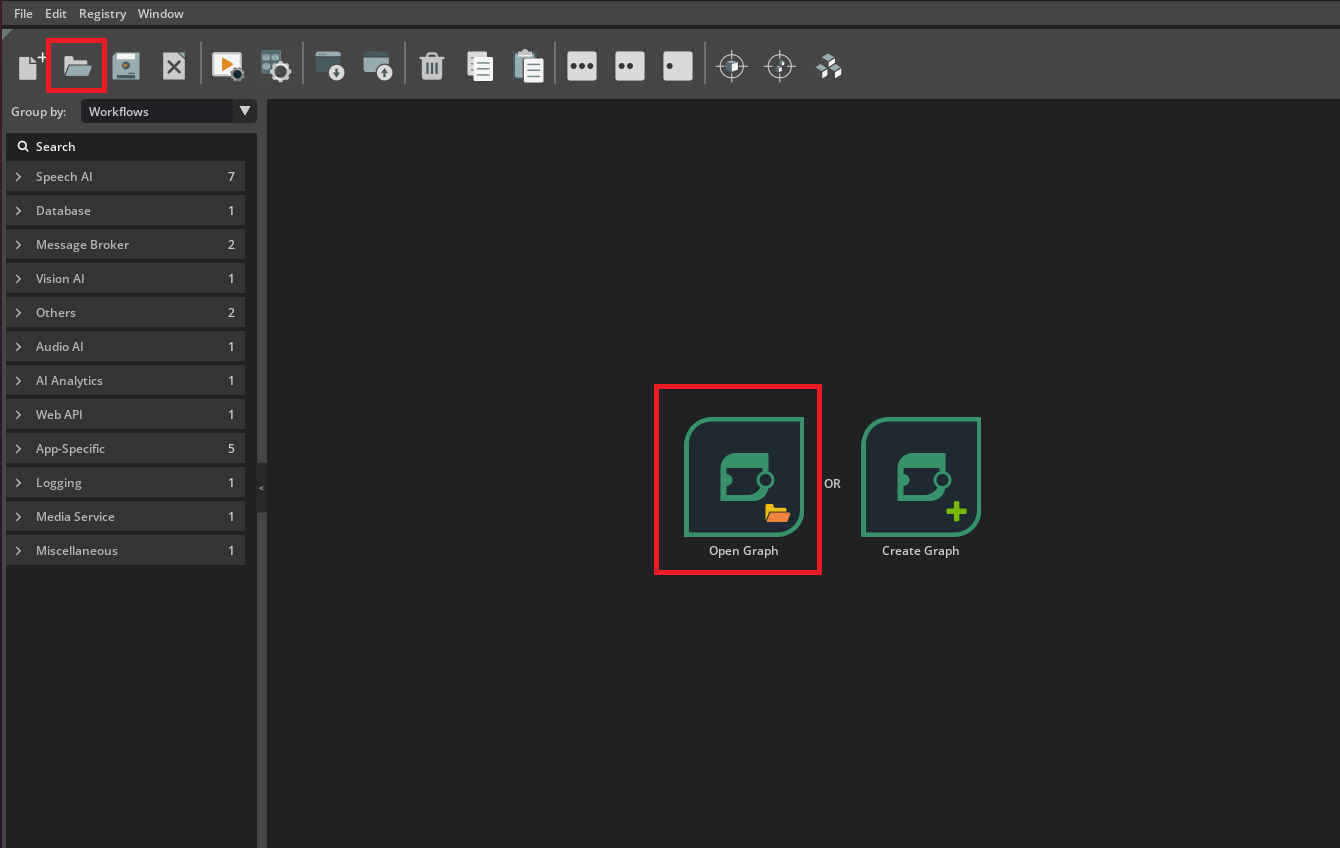Click the run graph play icon
This screenshot has width=1340, height=848.
[227, 67]
